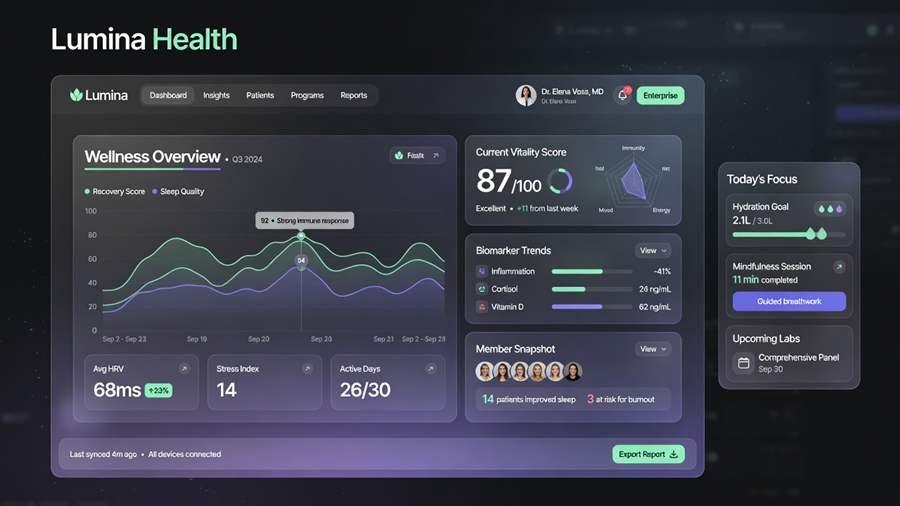The image size is (900, 506).
Task: Click '62 ng/mL' Vitamin D value
Action: coord(655,307)
